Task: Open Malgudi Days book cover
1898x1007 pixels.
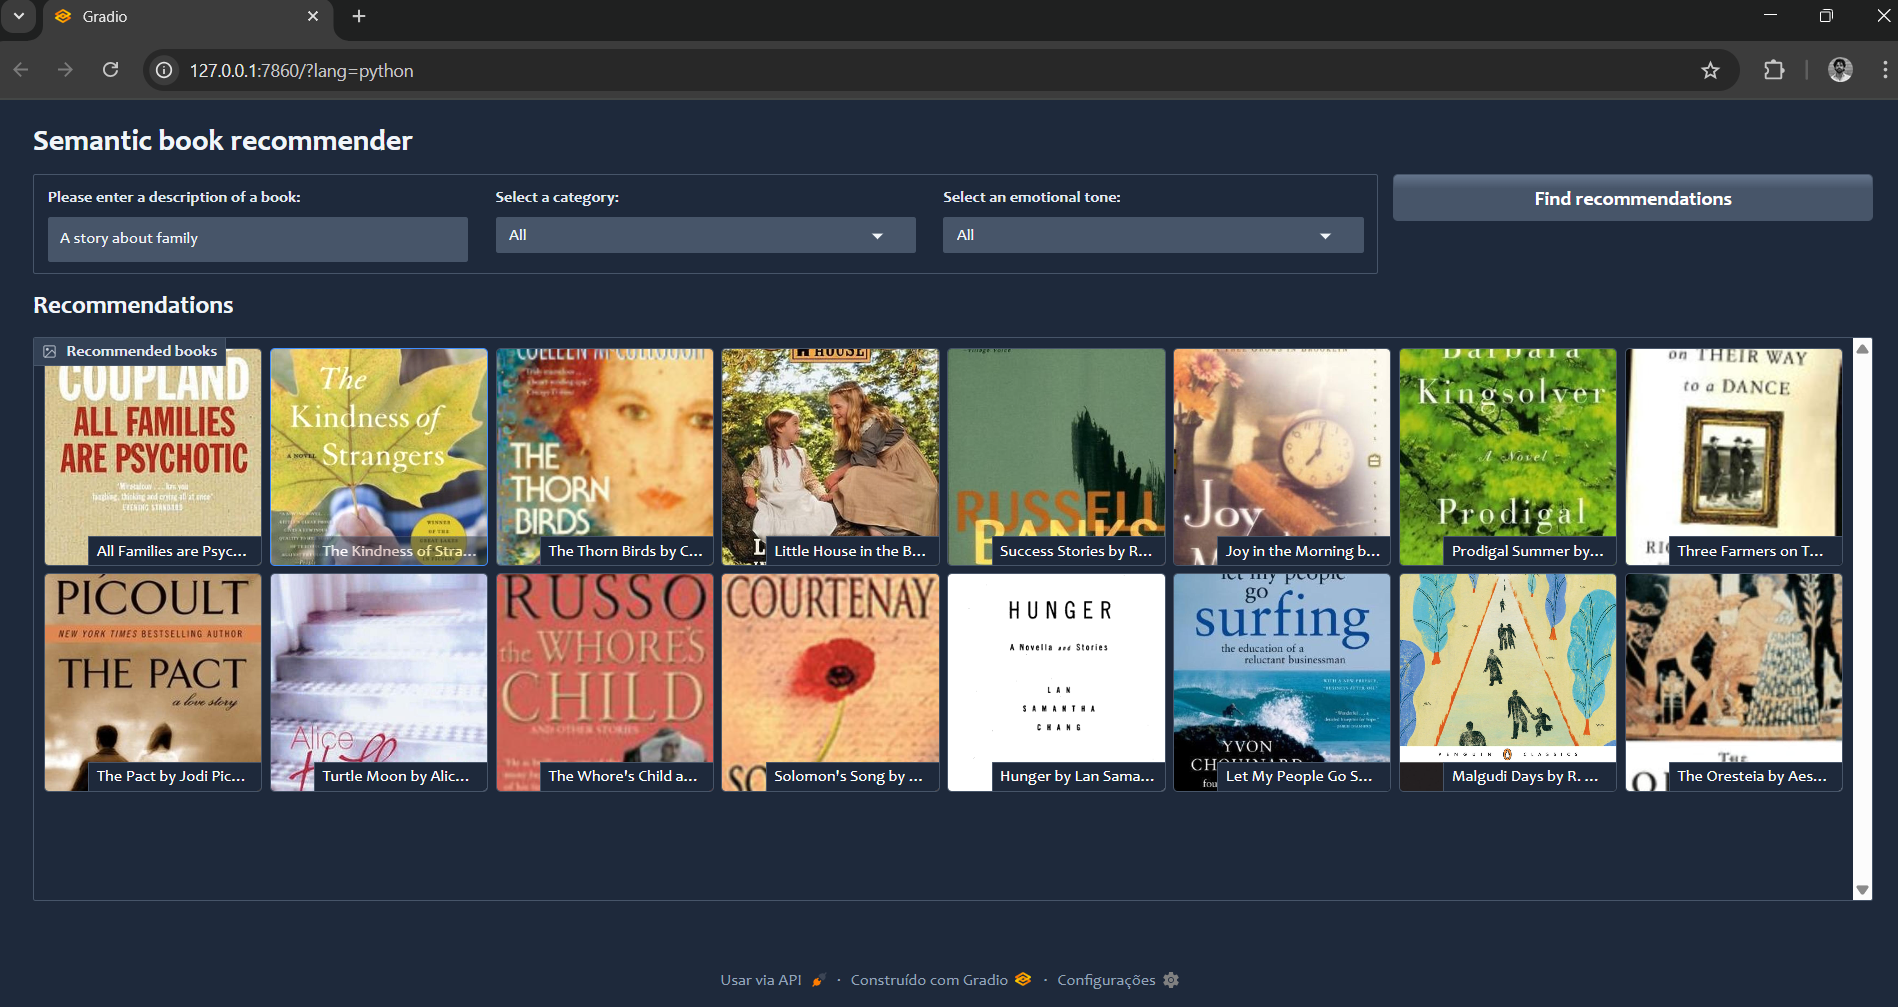Action: pos(1508,682)
